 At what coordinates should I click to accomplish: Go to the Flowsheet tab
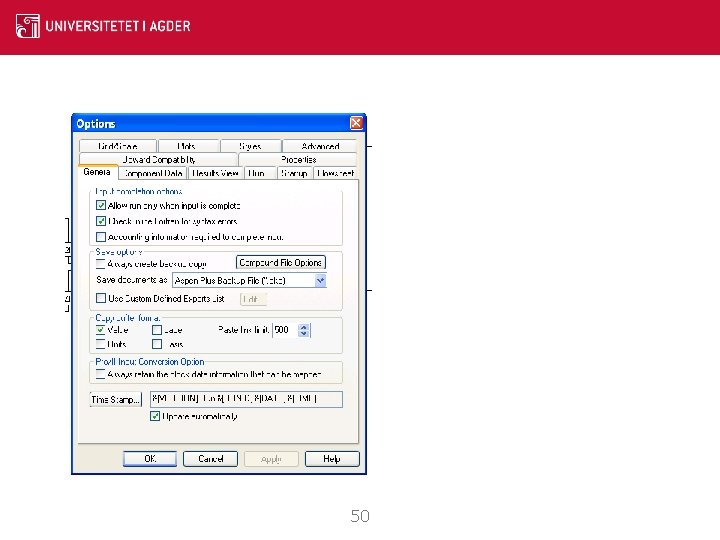point(336,173)
